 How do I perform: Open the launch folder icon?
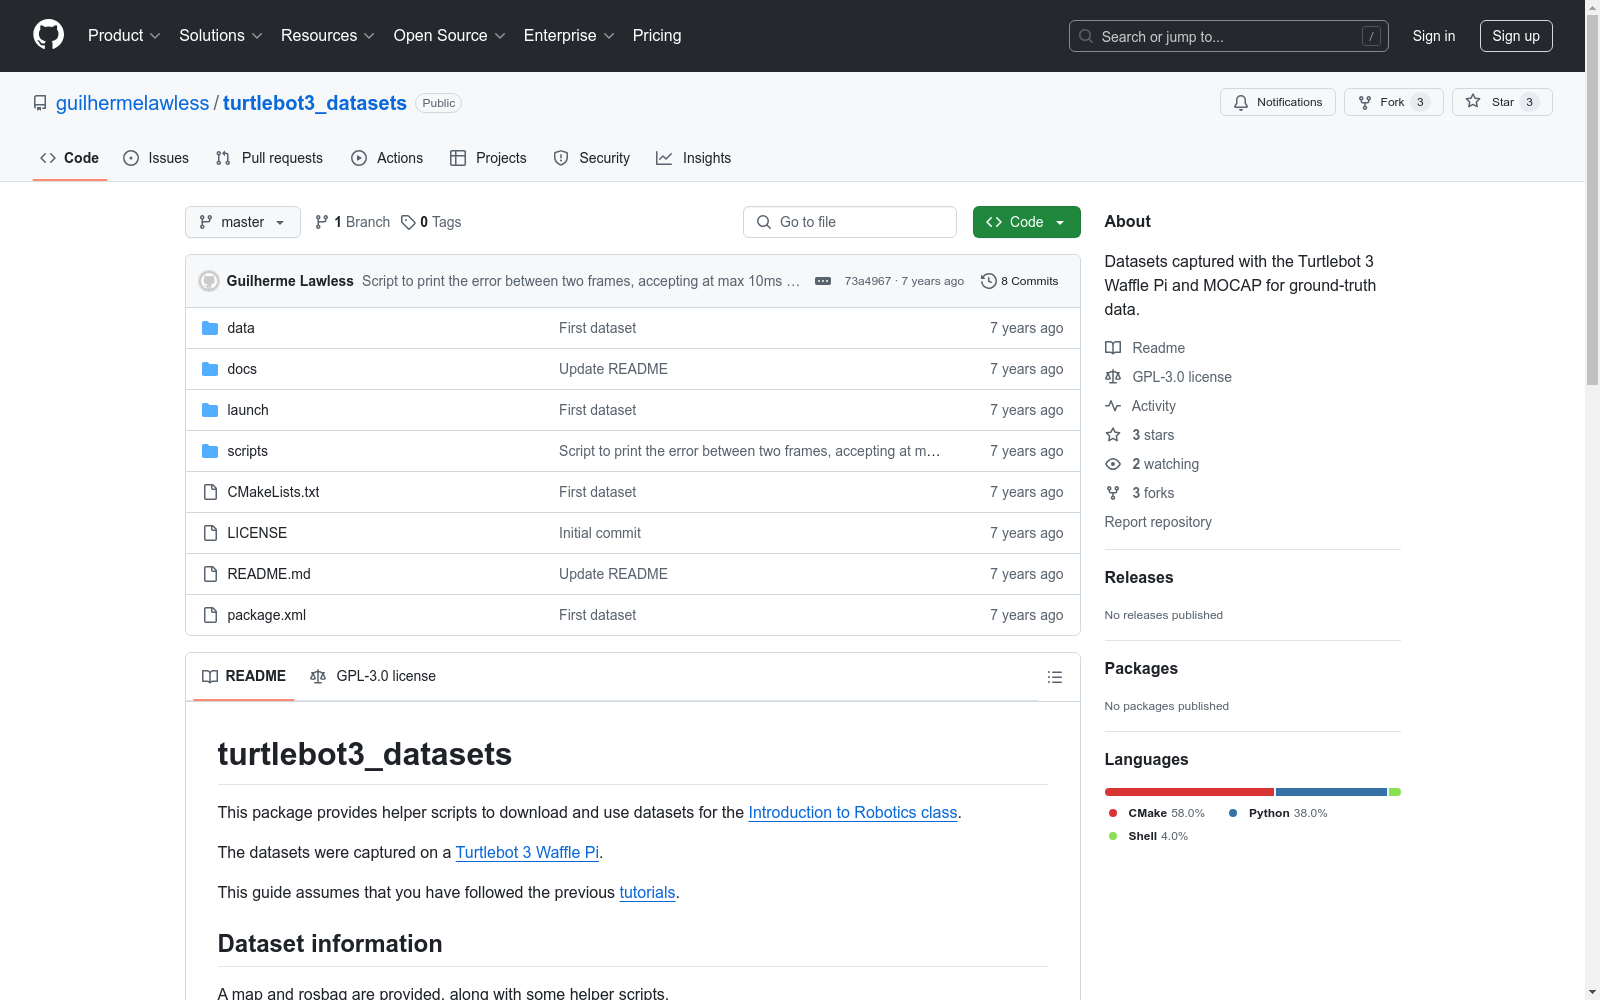(x=210, y=410)
